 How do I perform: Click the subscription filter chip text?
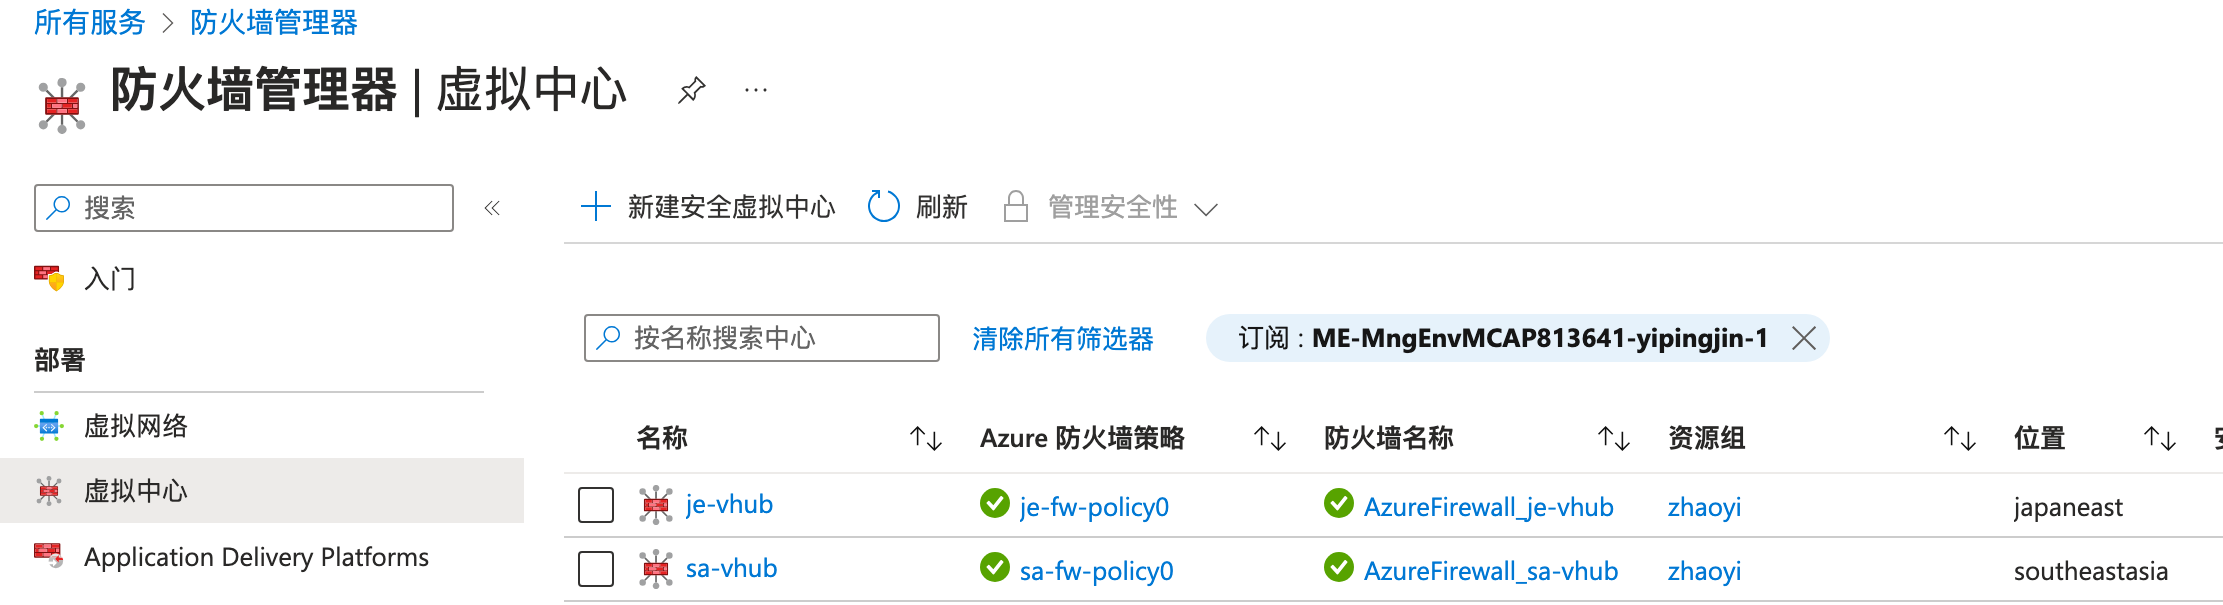[x=1503, y=338]
